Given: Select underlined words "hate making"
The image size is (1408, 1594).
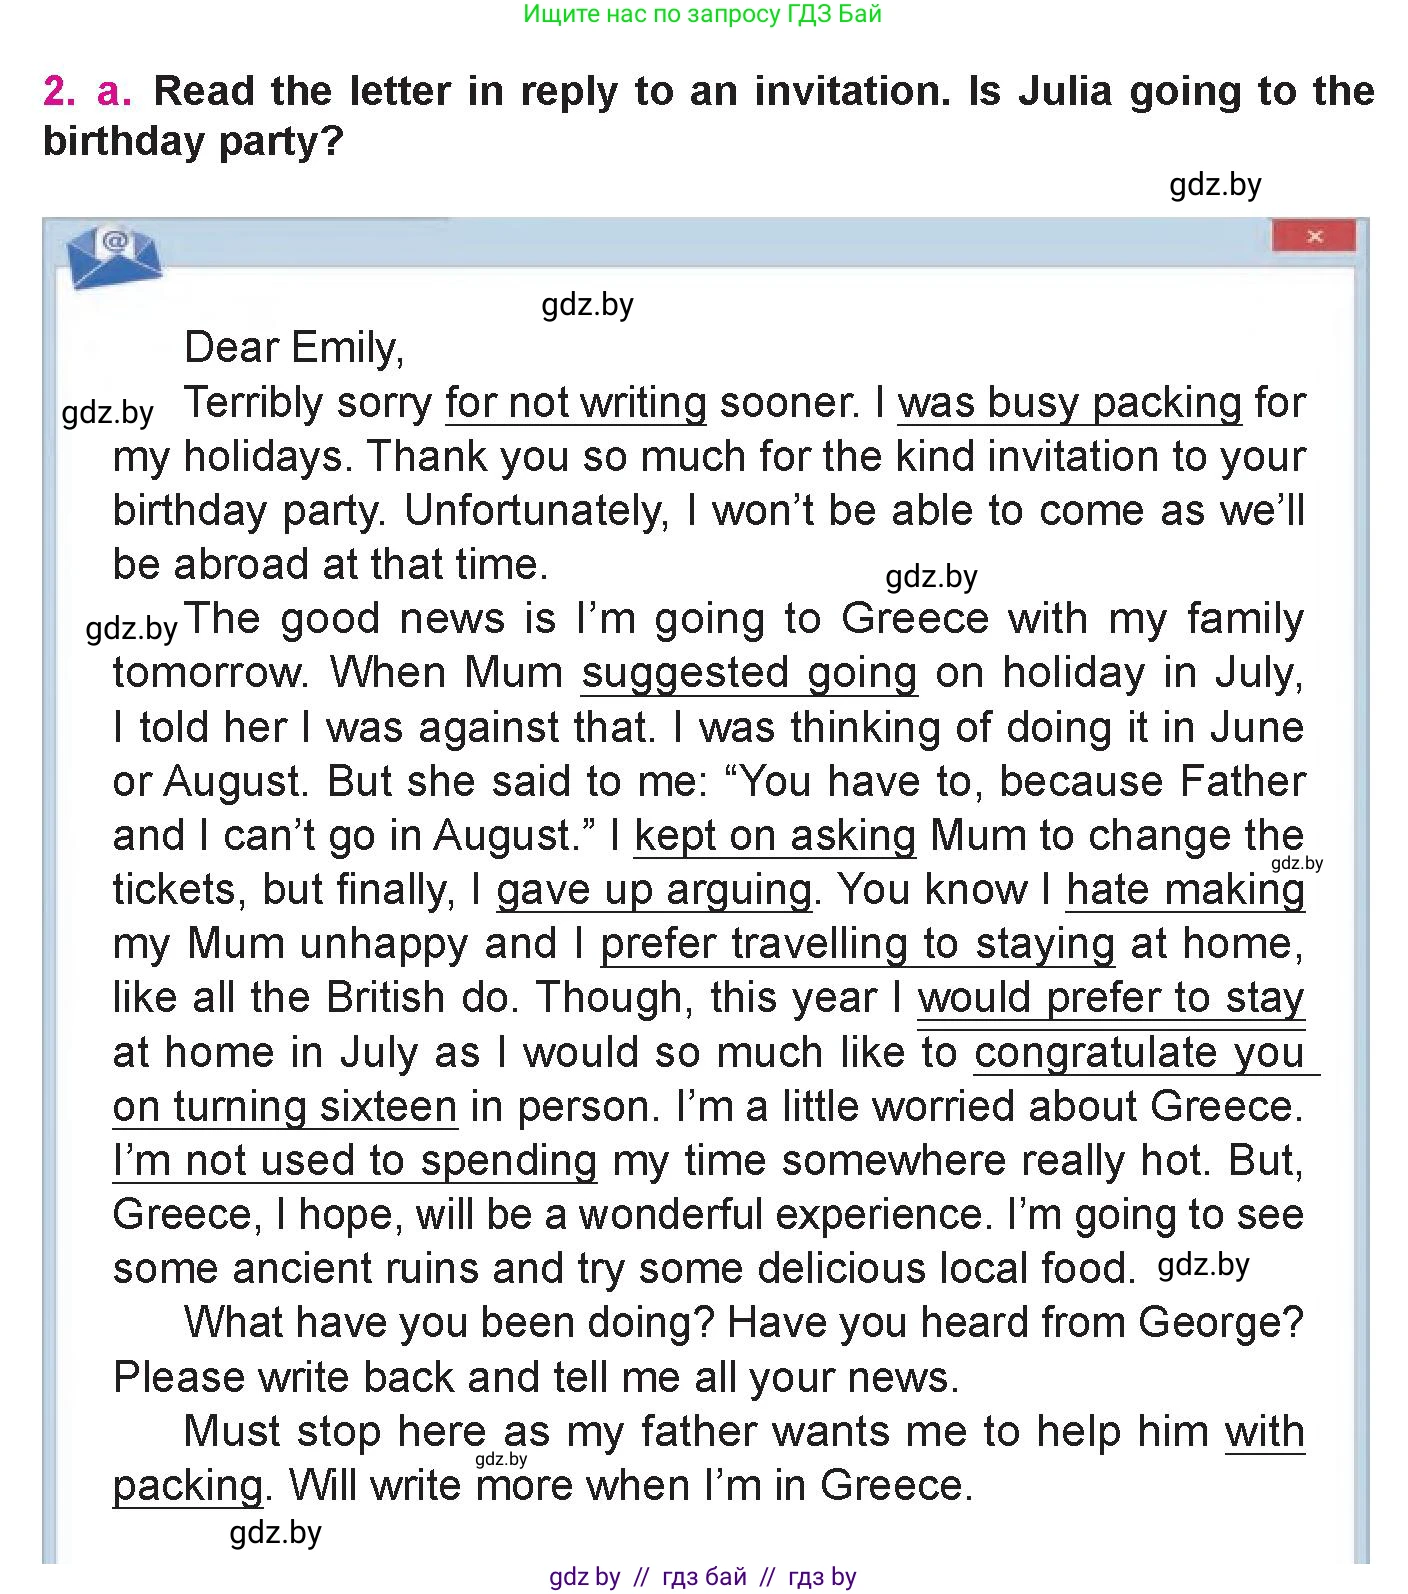Looking at the screenshot, I should click(x=1185, y=890).
